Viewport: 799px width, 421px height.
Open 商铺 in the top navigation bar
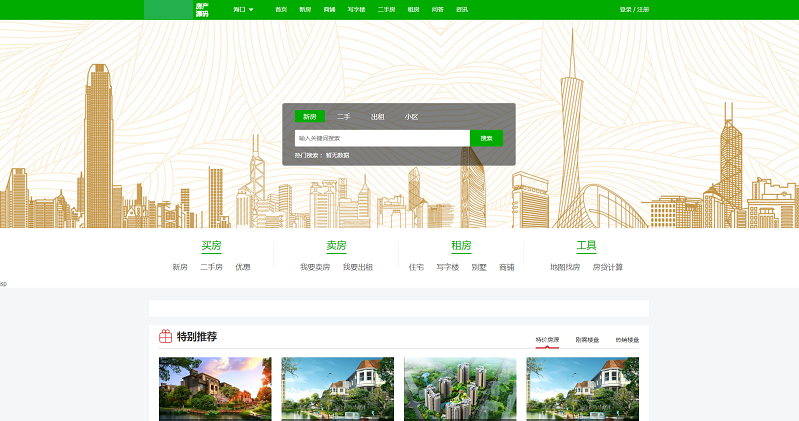[x=329, y=10]
